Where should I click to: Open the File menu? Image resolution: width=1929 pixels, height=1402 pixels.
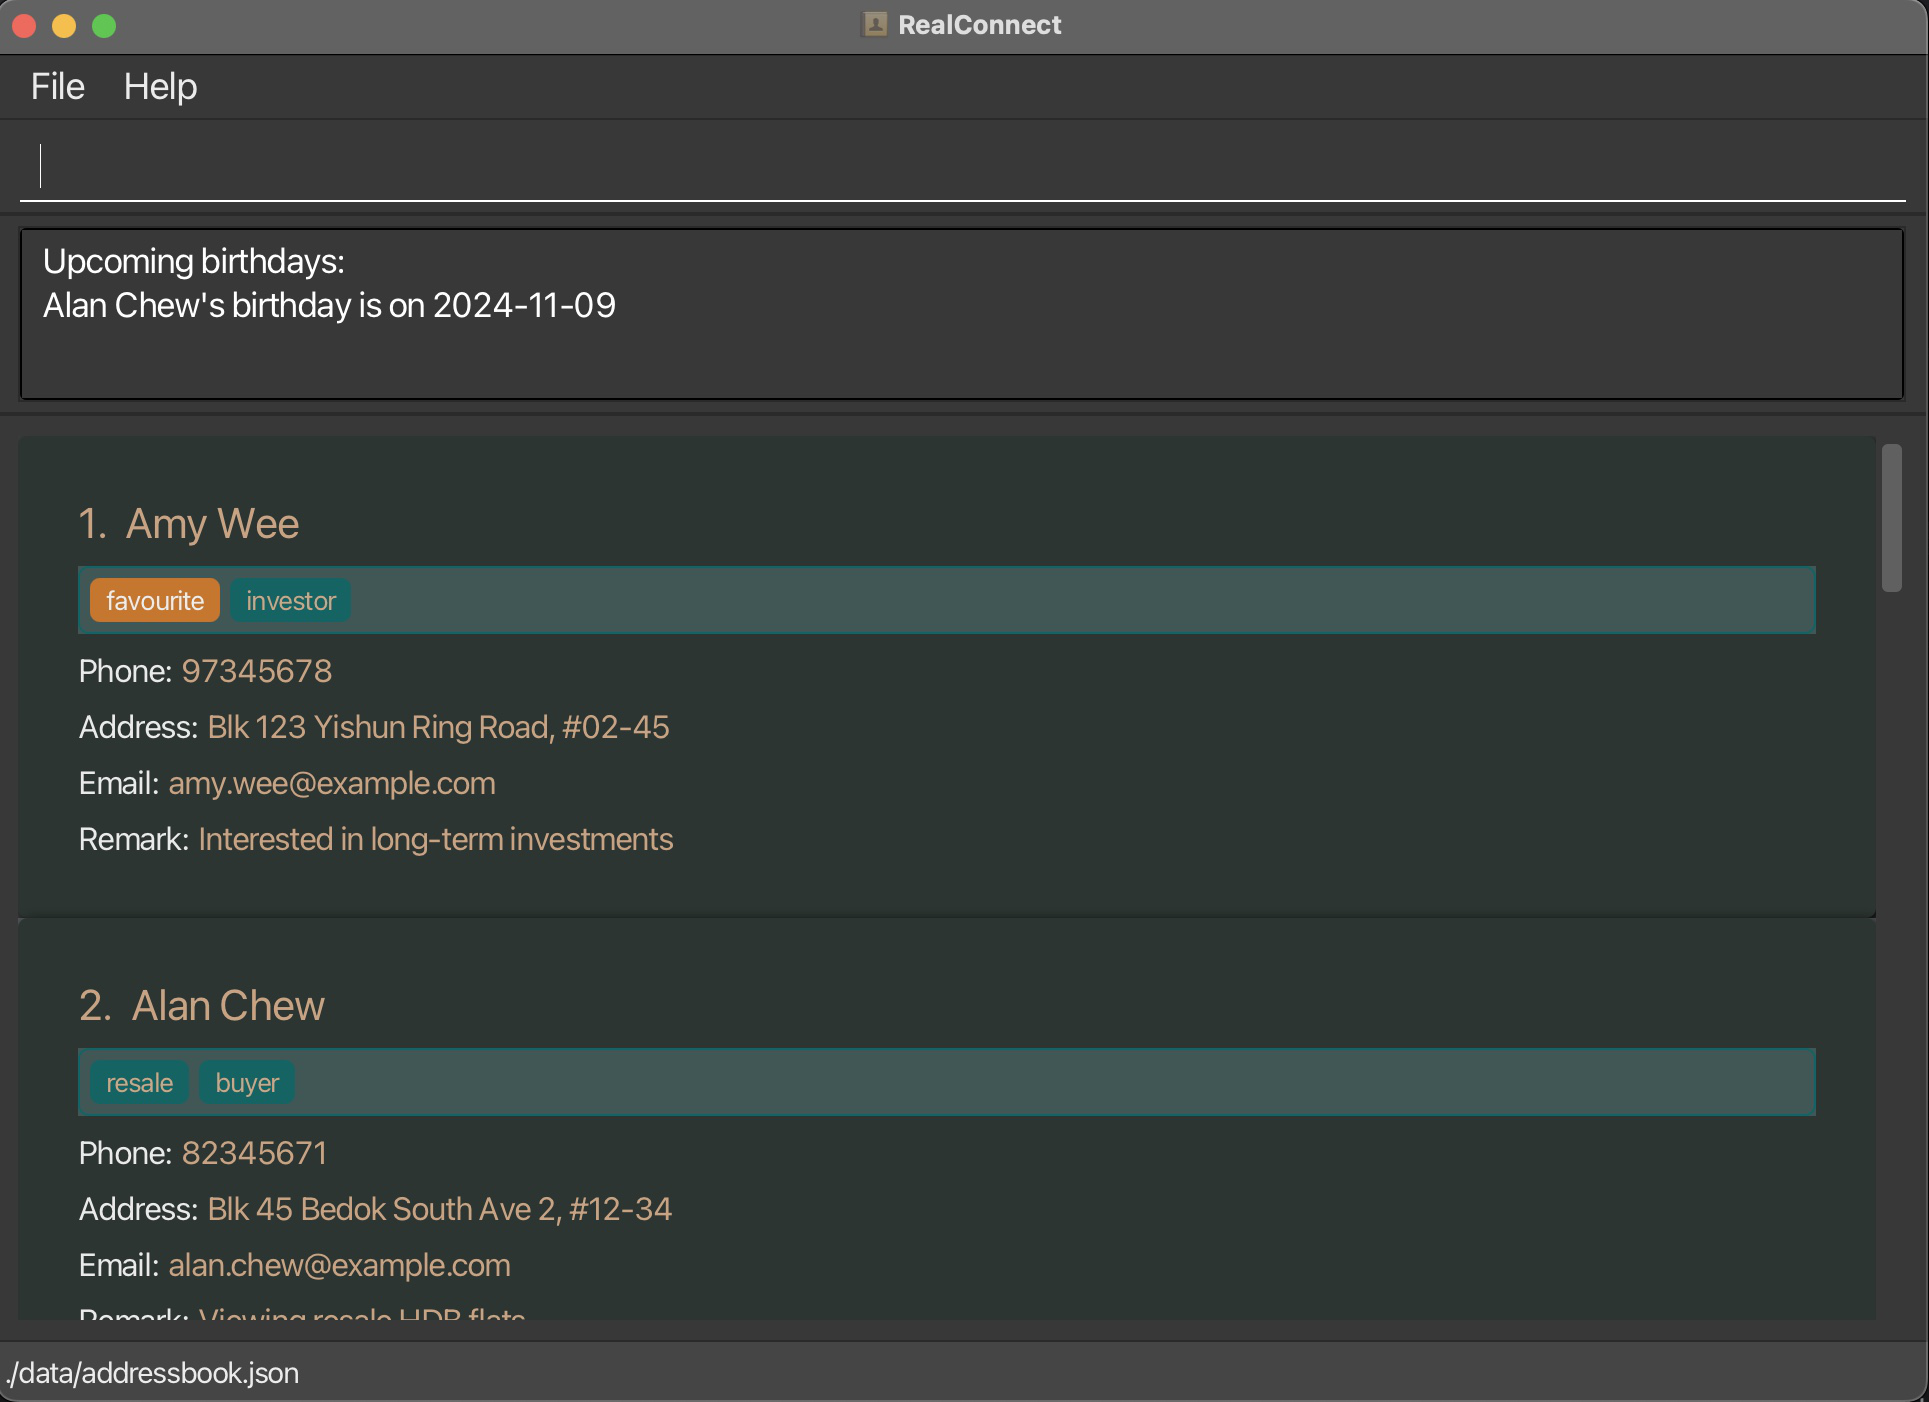click(x=58, y=87)
